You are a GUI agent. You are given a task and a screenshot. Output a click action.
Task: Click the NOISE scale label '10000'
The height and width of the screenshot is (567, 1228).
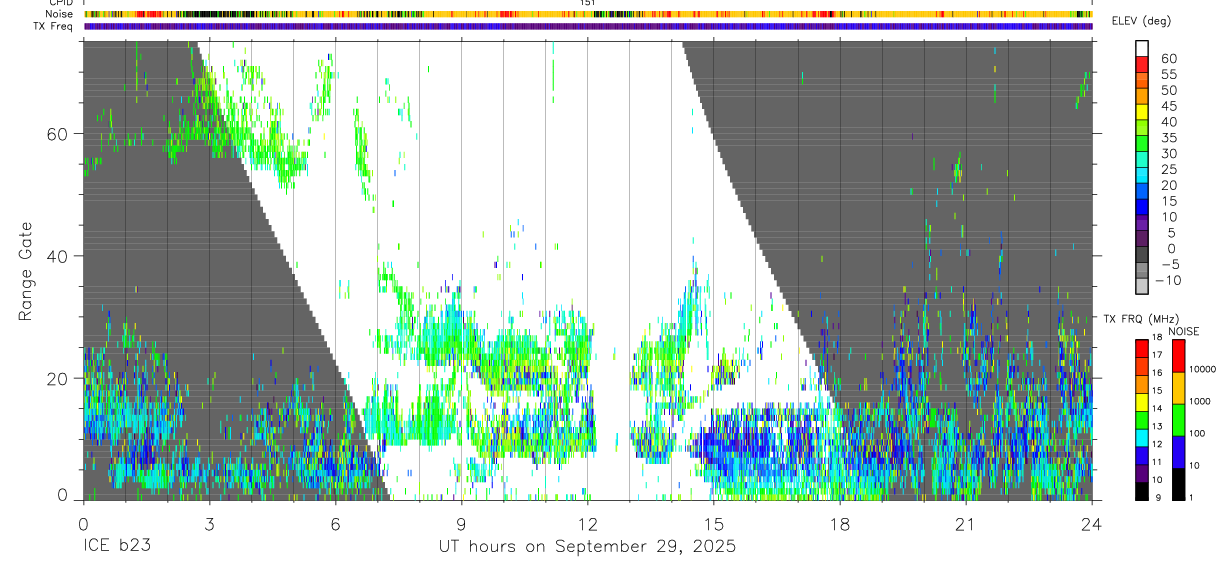point(1205,369)
